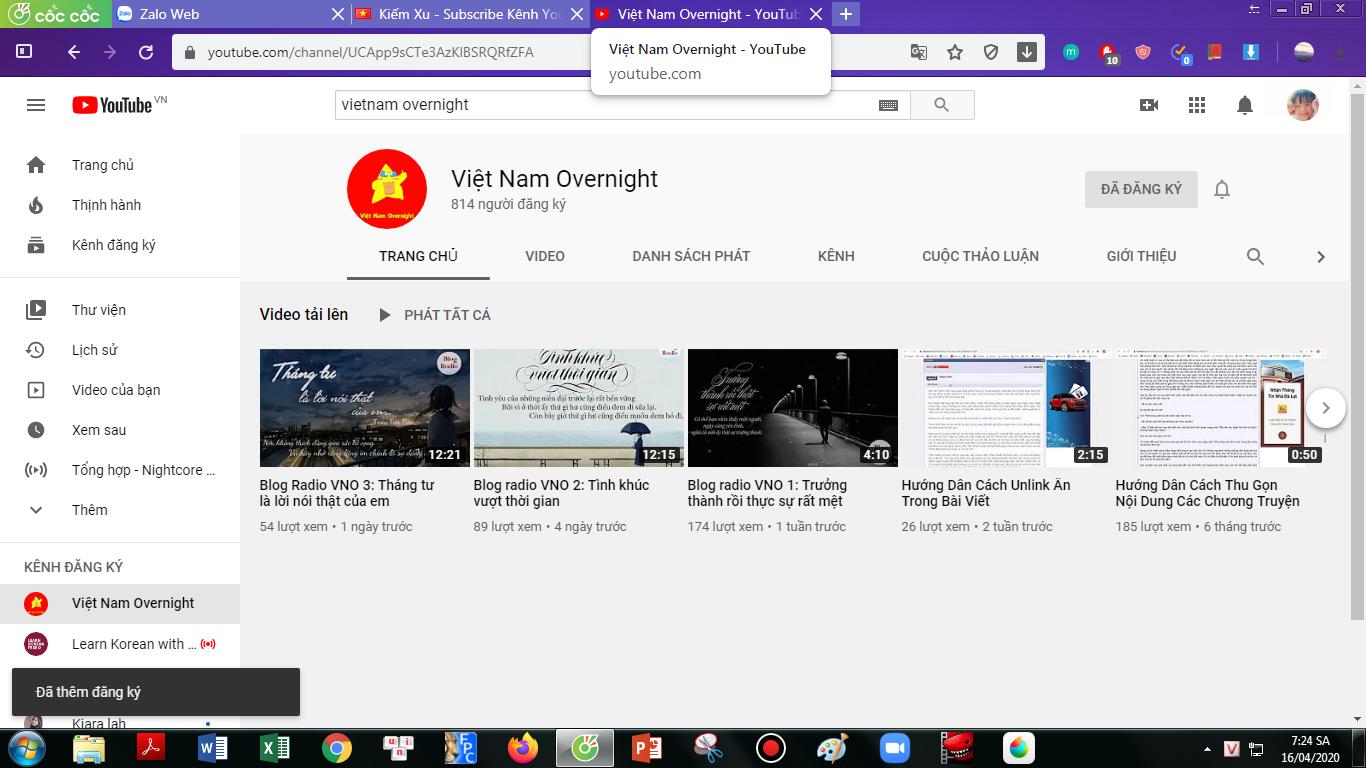This screenshot has height=768, width=1366.
Task: Open Blog Radio VNO 3 thumbnail
Action: (x=365, y=408)
